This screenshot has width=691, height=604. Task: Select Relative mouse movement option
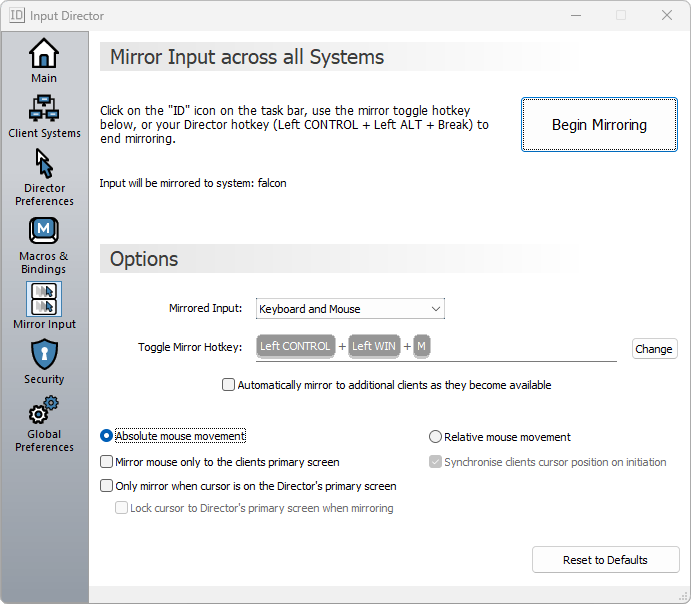(435, 437)
